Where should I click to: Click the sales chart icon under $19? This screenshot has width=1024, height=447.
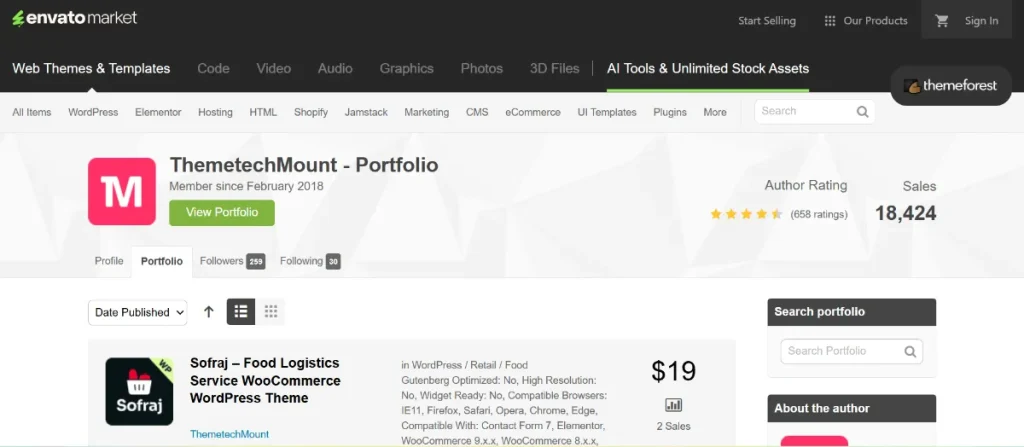pos(673,405)
